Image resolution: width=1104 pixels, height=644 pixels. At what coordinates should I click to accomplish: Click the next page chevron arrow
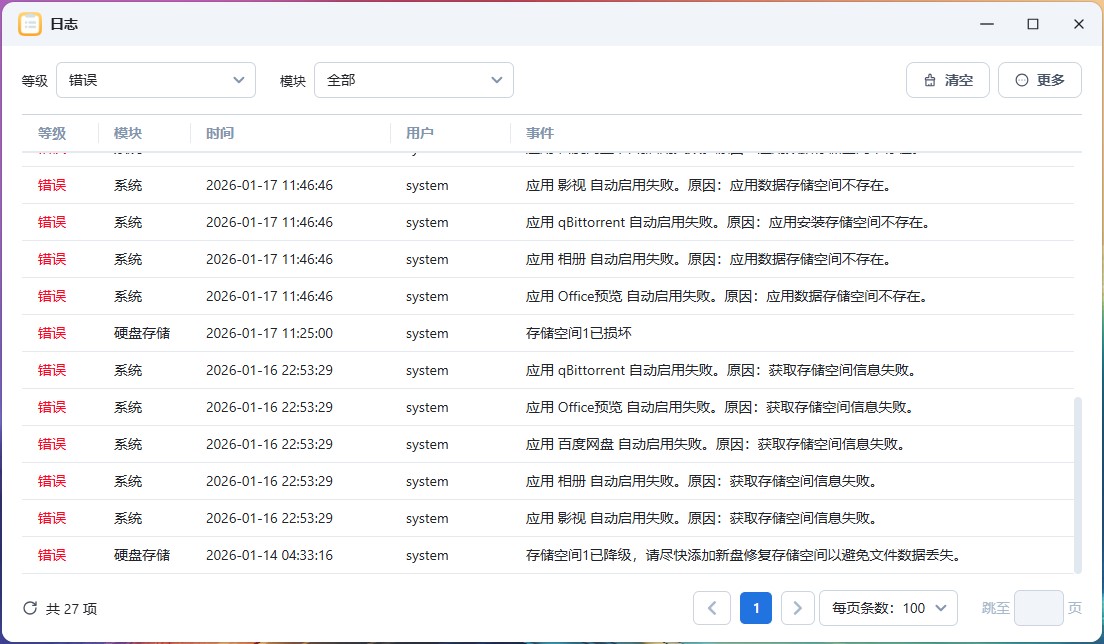796,607
